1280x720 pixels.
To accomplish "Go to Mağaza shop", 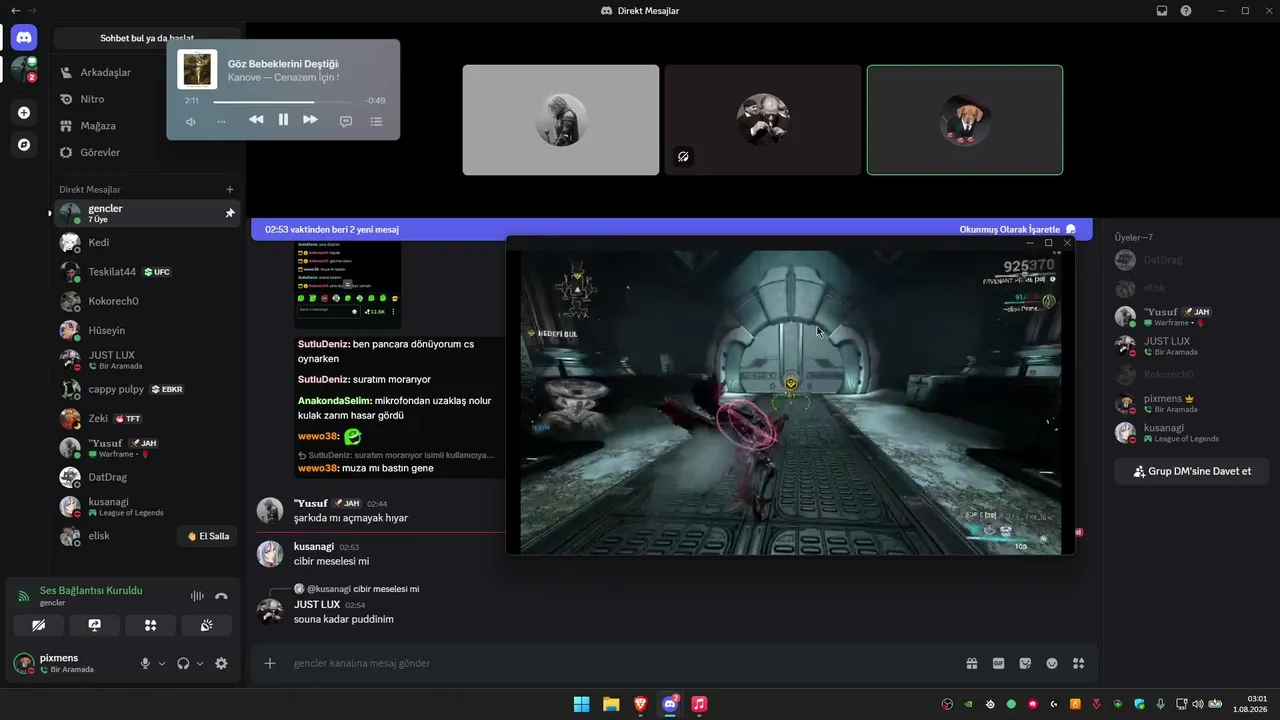I will pyautogui.click(x=148, y=126).
